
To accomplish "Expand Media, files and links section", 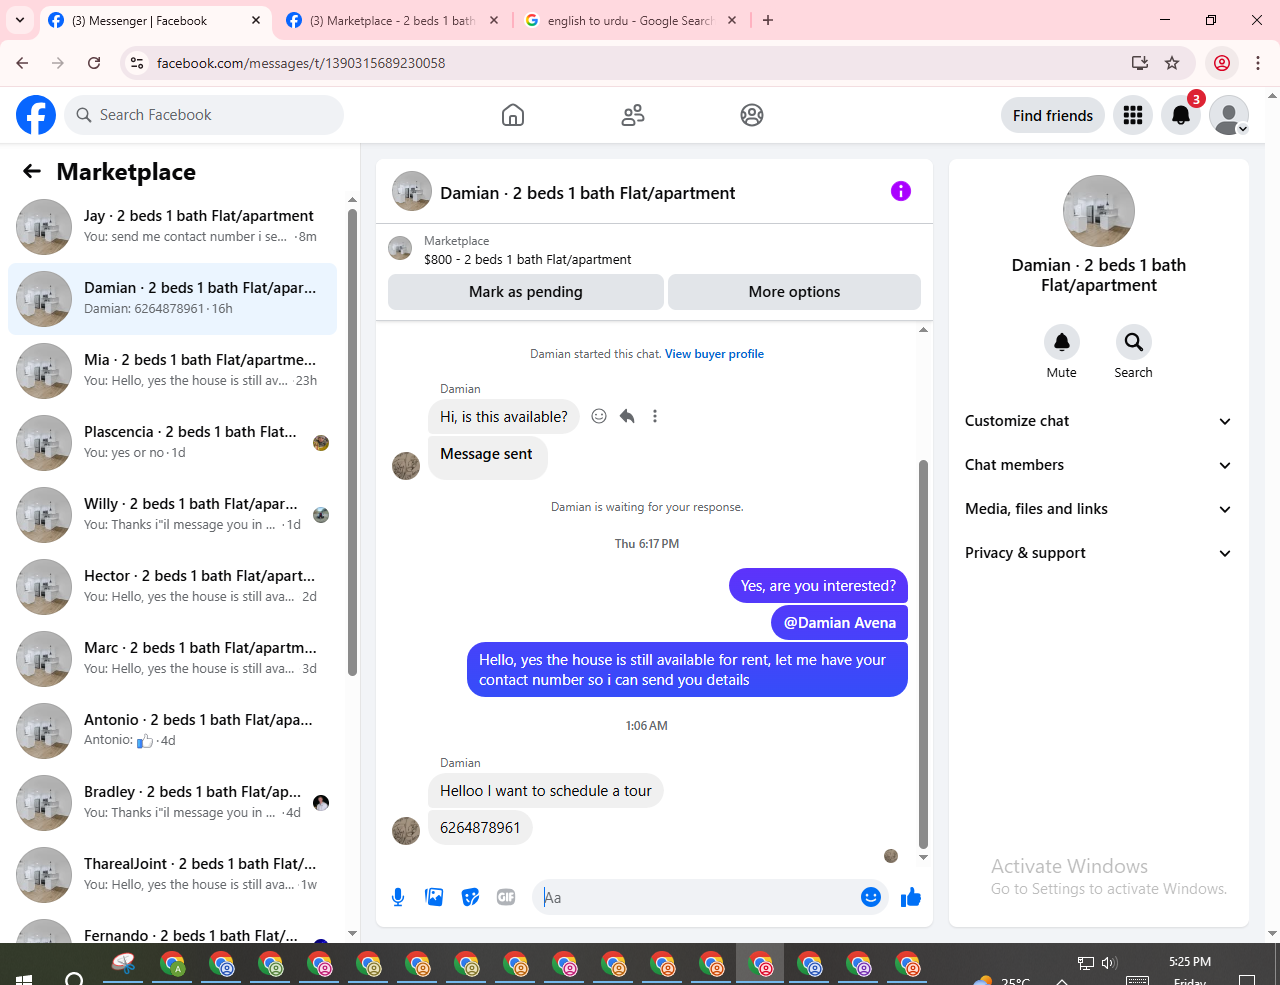I will point(1099,509).
